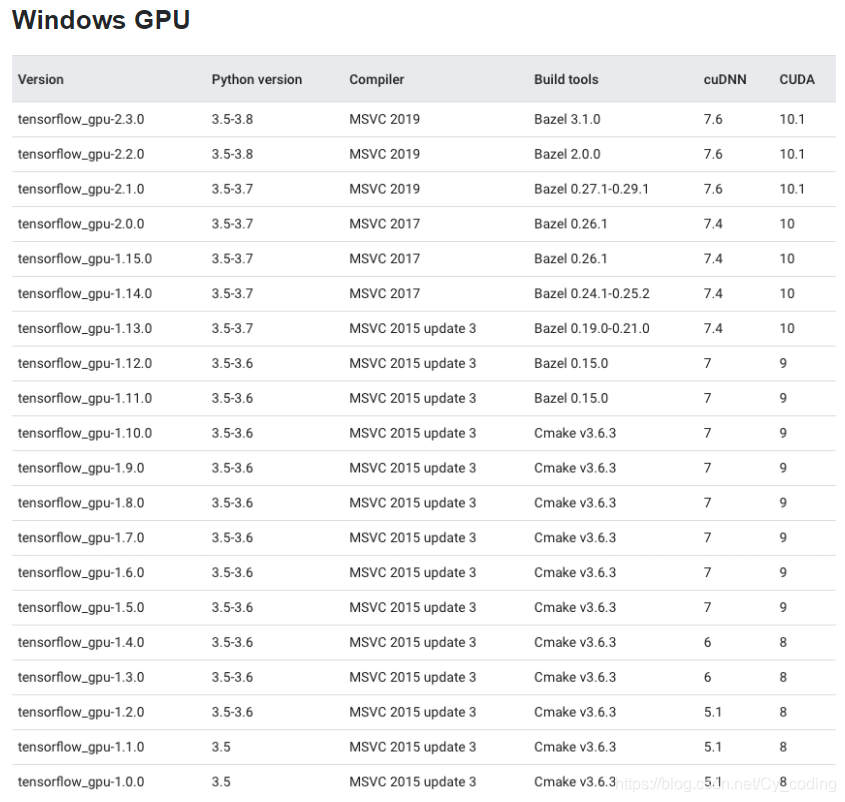Click Cmake v3.6.3 in tensorflow_gpu-1.10.0 row
The height and width of the screenshot is (802, 845).
coord(574,433)
